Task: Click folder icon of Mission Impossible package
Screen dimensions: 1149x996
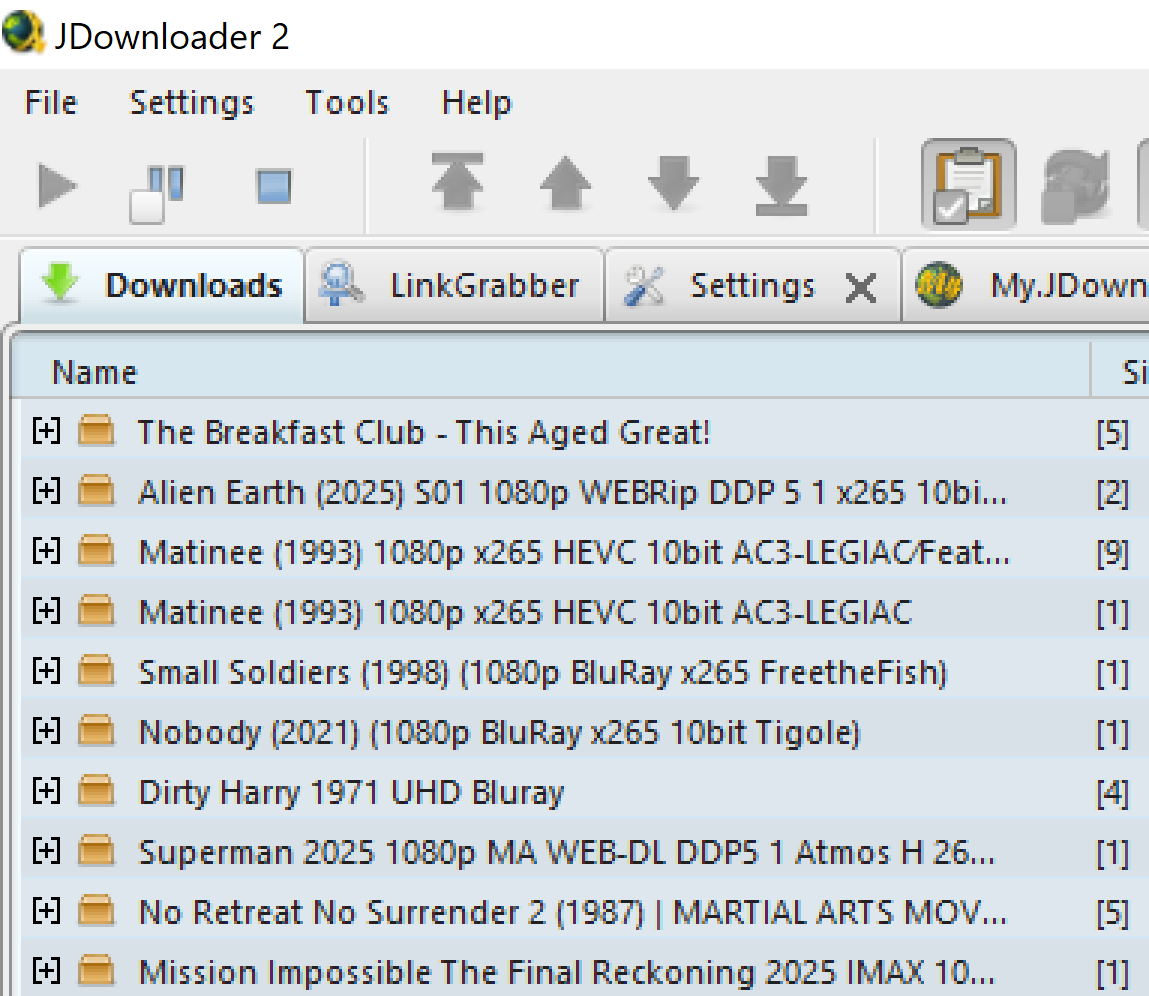Action: [96, 972]
